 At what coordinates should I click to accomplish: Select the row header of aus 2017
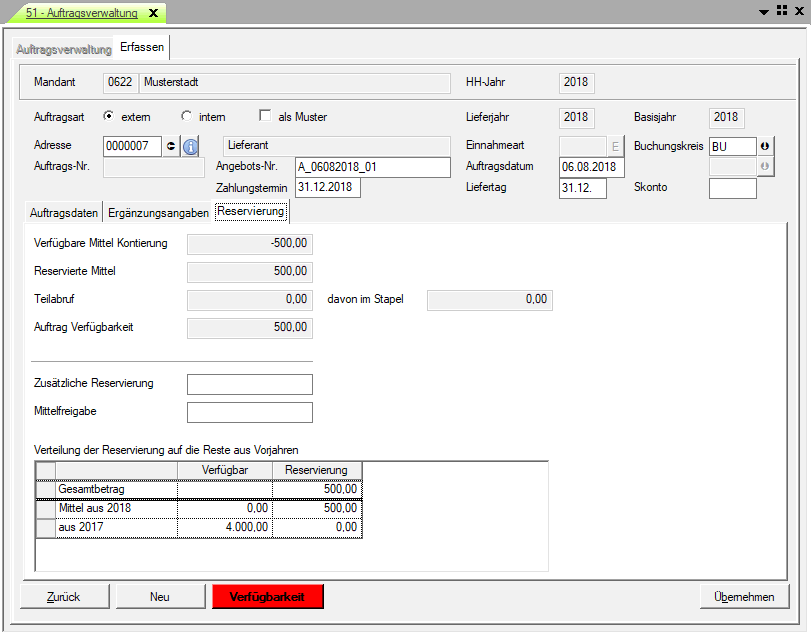[46, 527]
